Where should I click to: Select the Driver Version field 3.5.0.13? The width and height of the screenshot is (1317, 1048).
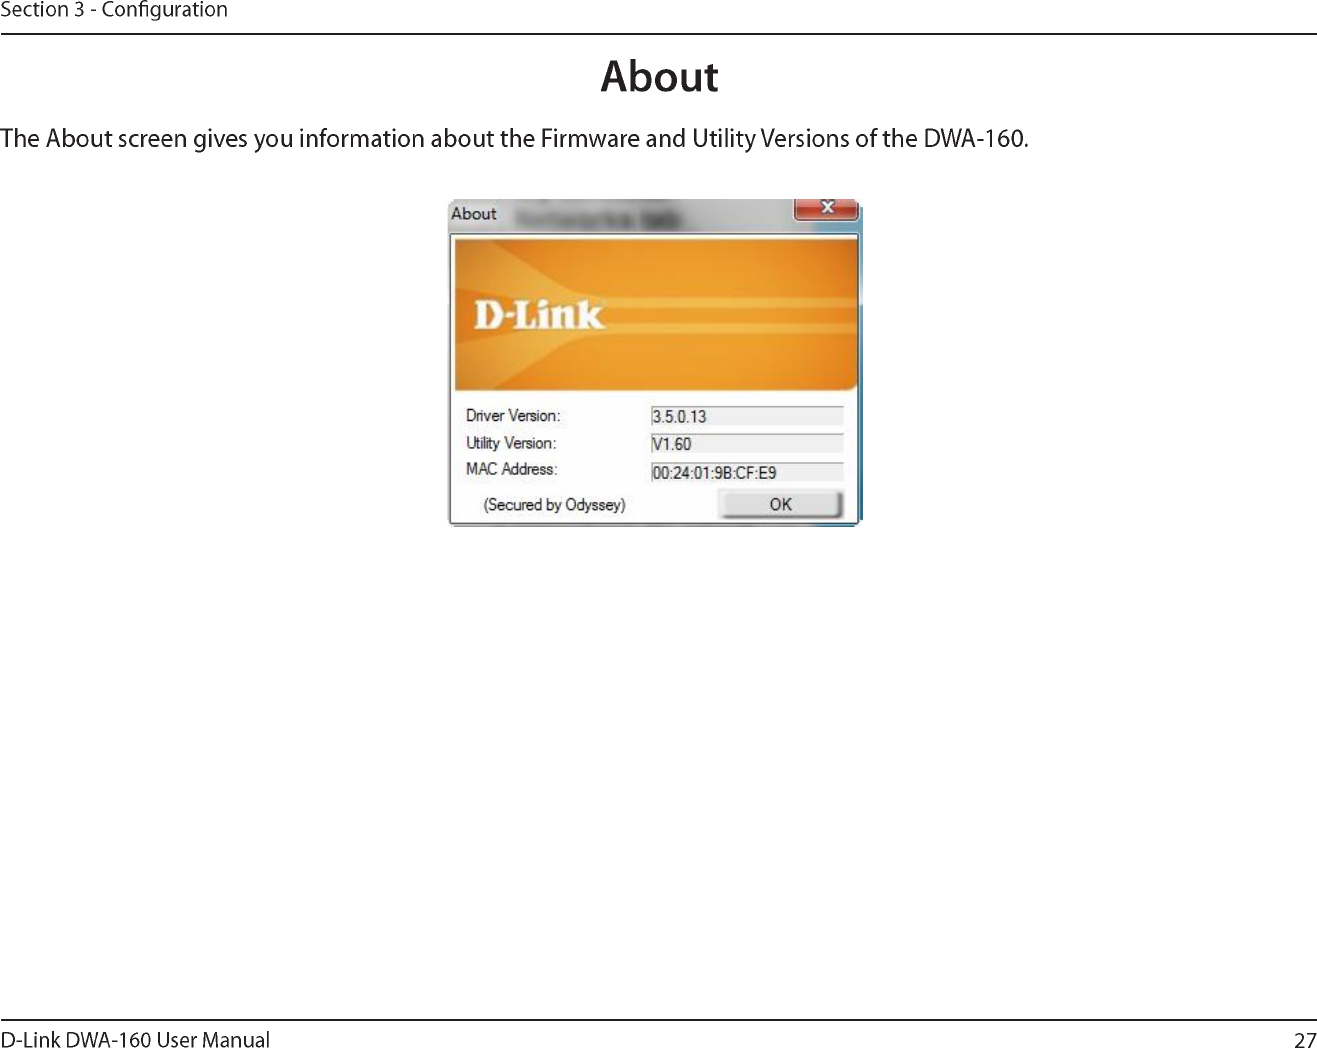[747, 416]
